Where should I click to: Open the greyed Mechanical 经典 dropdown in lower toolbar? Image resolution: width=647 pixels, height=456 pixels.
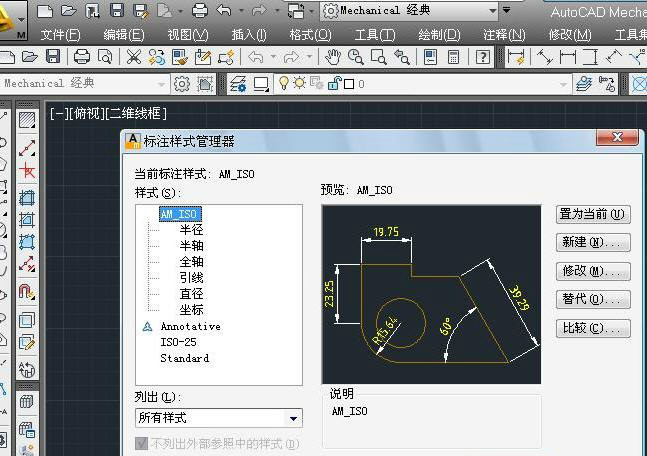(x=161, y=85)
